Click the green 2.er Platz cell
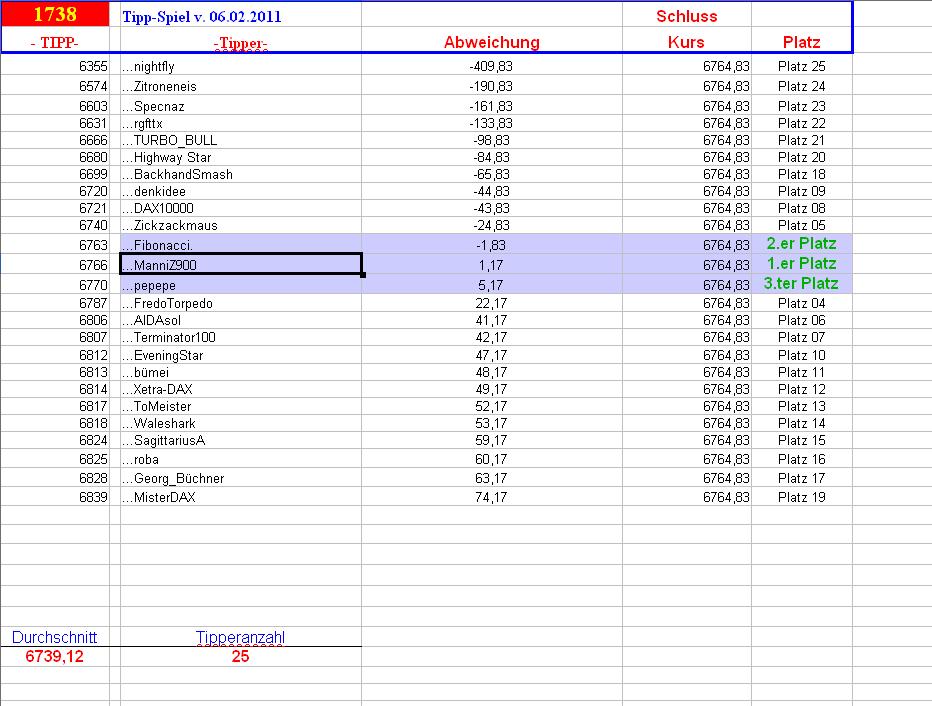Viewport: 932px width, 706px height. pos(801,244)
